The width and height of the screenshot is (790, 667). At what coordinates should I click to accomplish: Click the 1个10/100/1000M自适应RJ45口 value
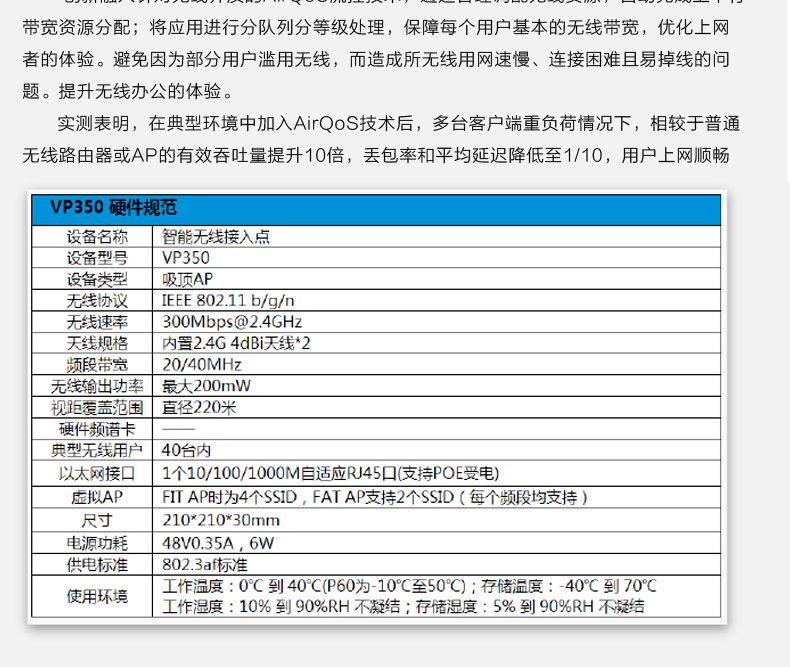(330, 474)
